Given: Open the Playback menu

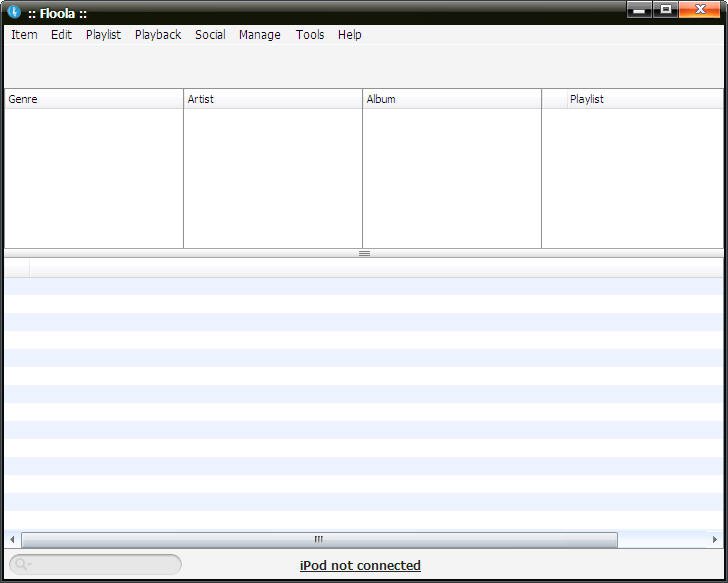Looking at the screenshot, I should 158,35.
